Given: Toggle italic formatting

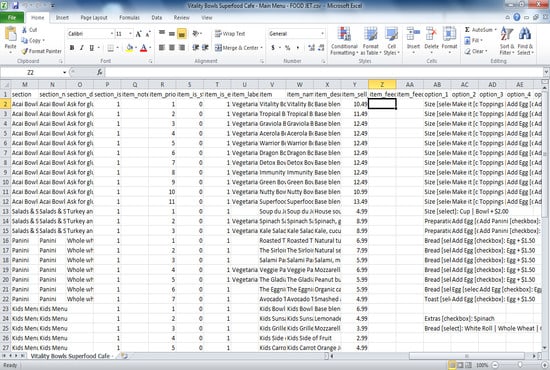Looking at the screenshot, I should [82, 48].
